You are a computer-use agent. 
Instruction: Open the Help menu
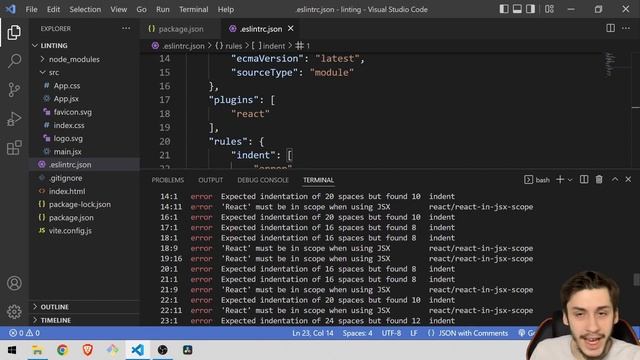pyautogui.click(x=226, y=9)
